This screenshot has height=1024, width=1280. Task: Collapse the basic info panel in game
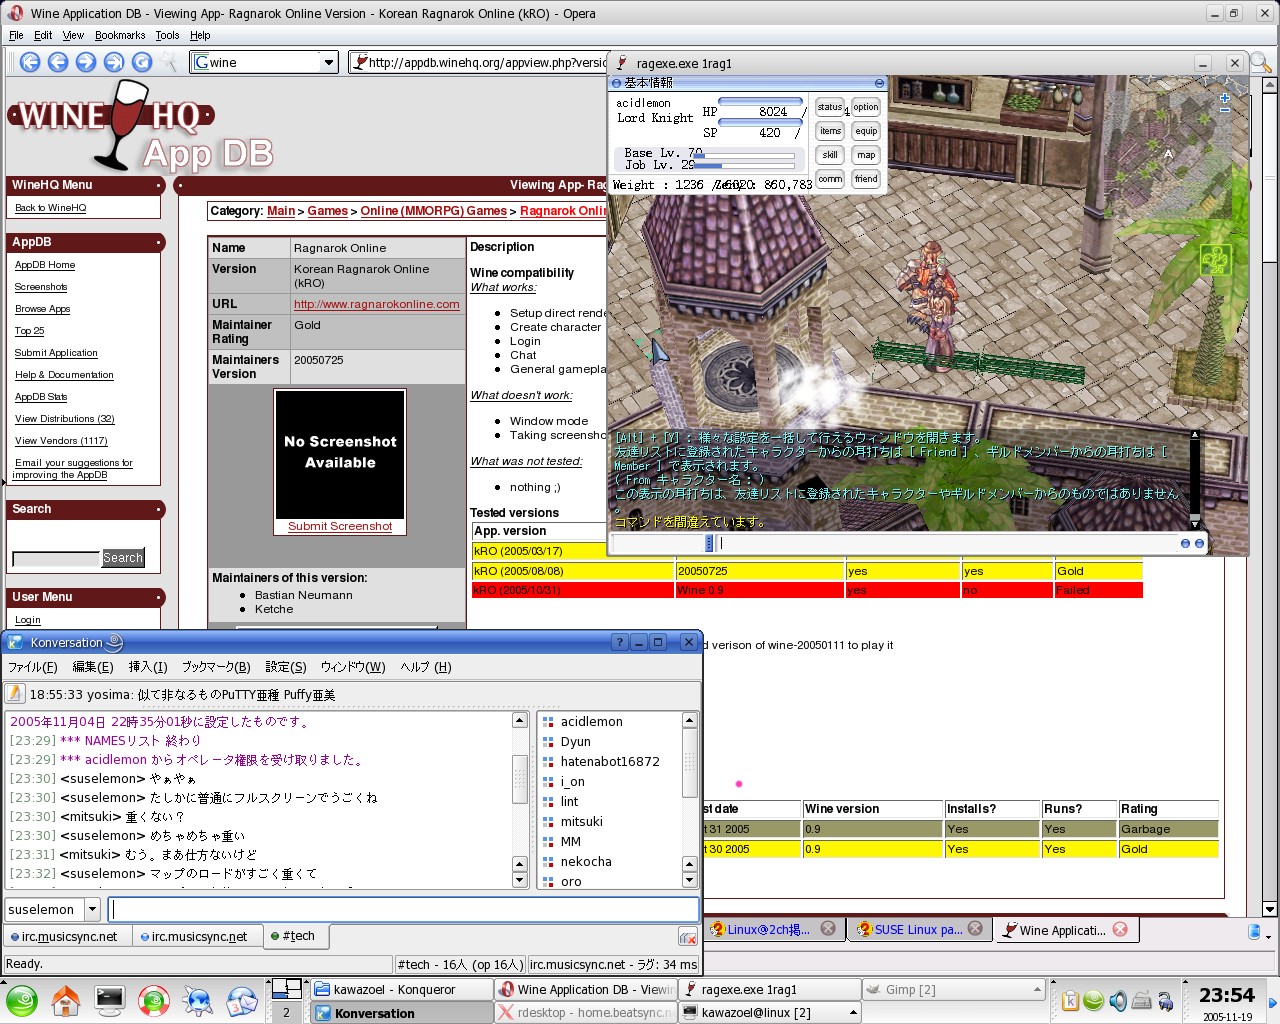(x=879, y=83)
